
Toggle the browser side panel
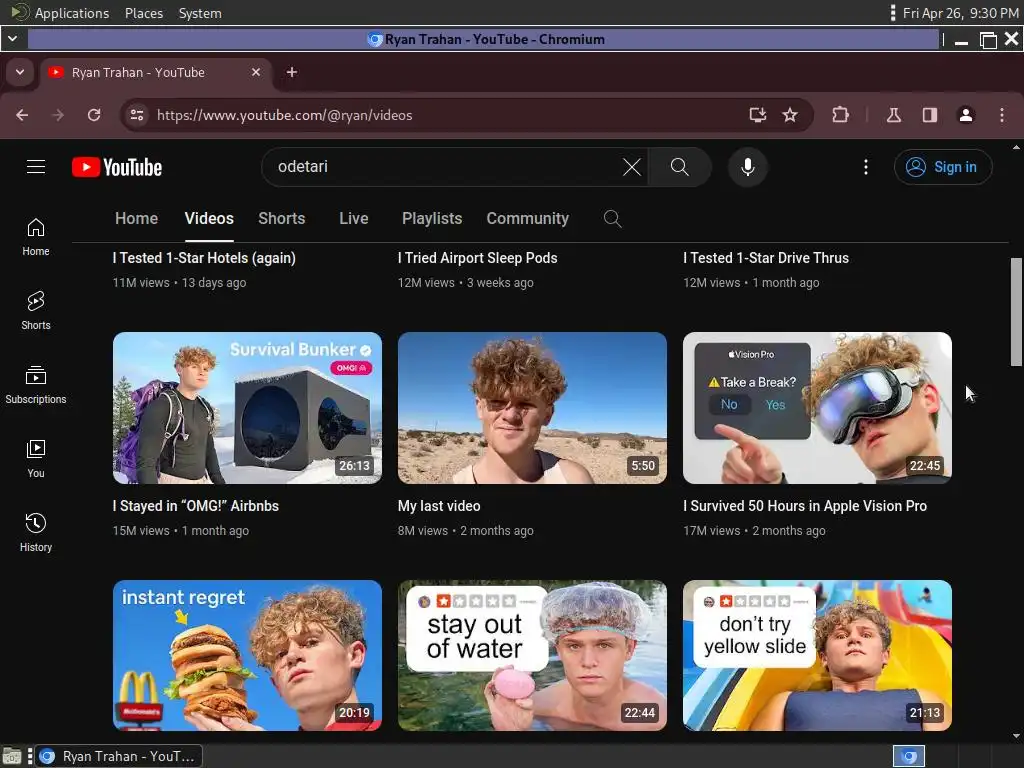pyautogui.click(x=930, y=115)
